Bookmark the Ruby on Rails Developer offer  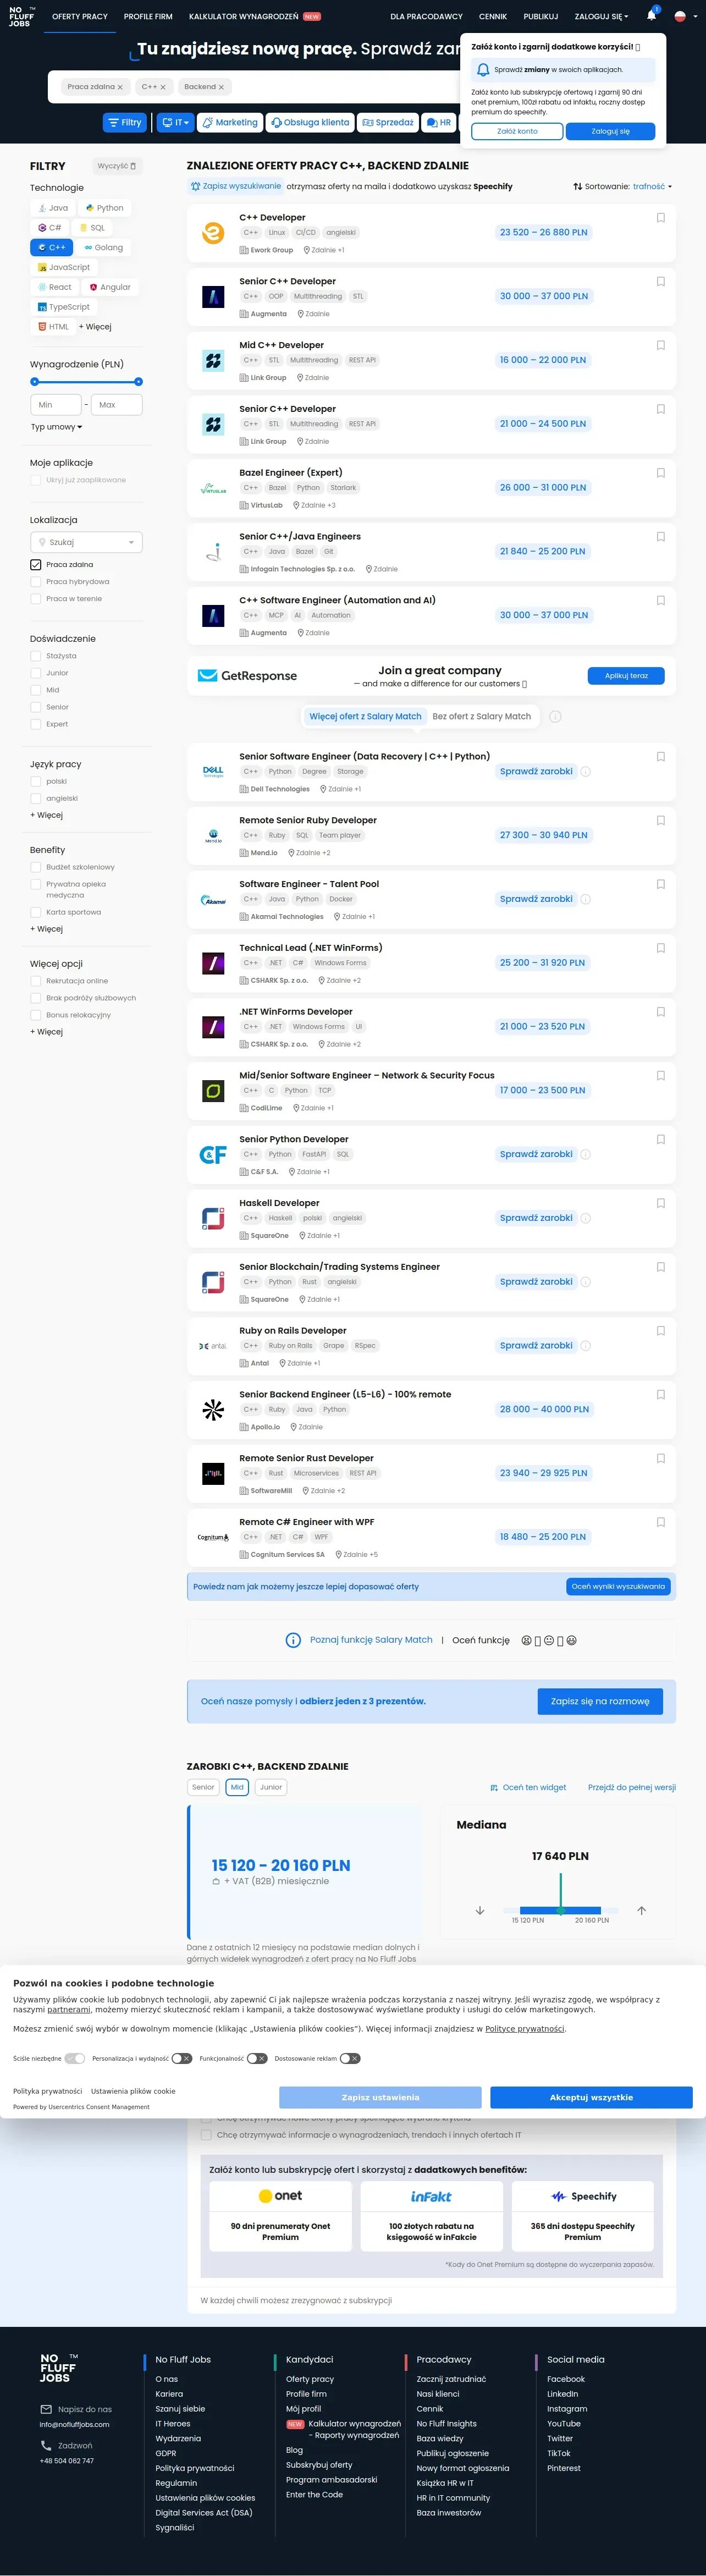point(660,1331)
